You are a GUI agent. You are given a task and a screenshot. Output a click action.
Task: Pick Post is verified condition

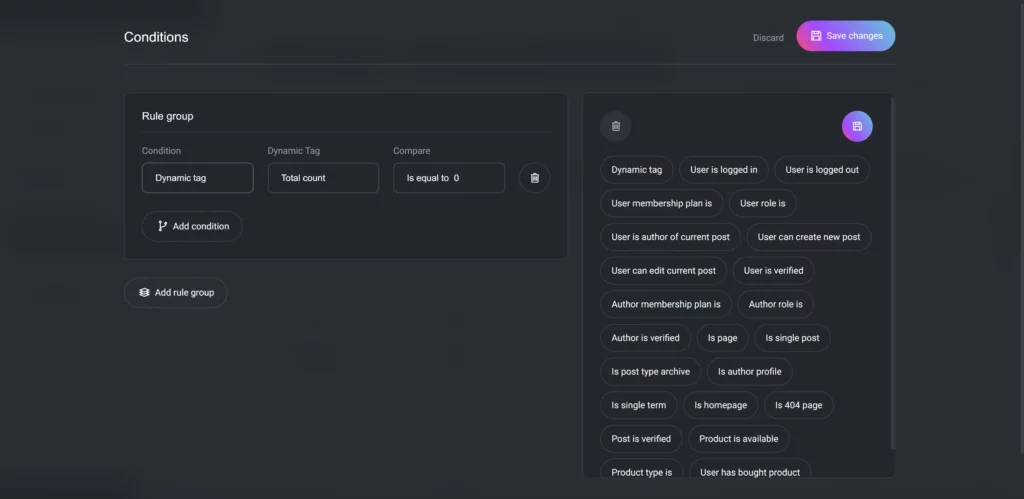(641, 439)
